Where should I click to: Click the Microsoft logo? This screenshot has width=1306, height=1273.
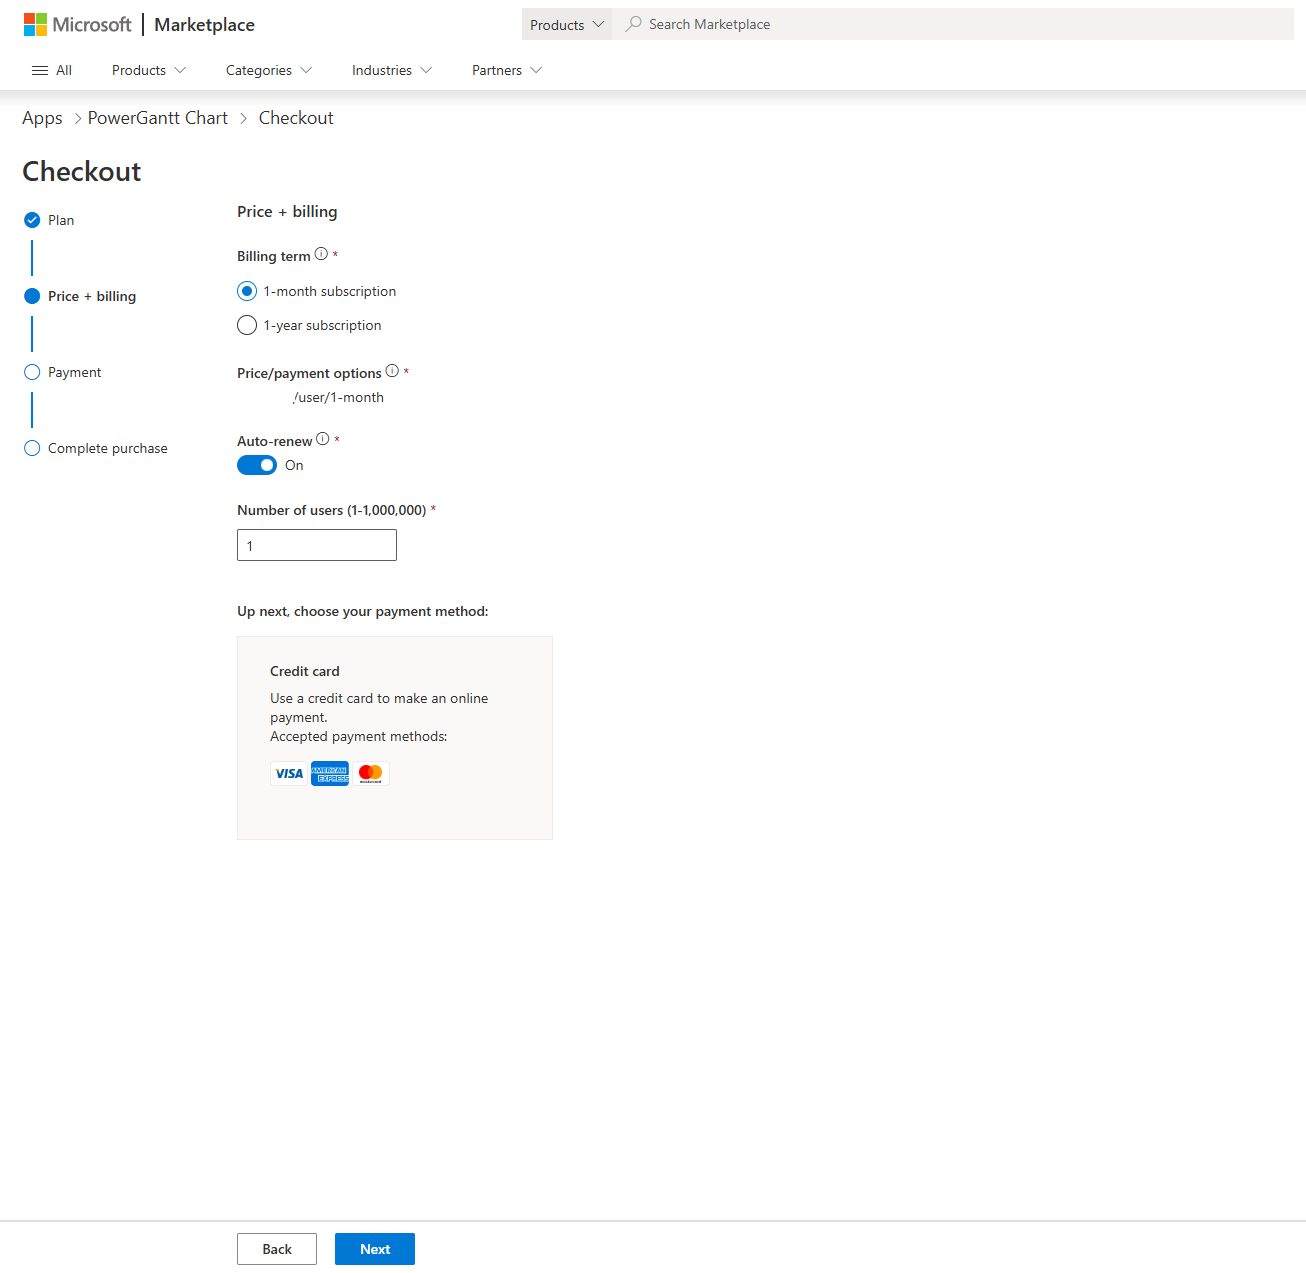tap(77, 24)
